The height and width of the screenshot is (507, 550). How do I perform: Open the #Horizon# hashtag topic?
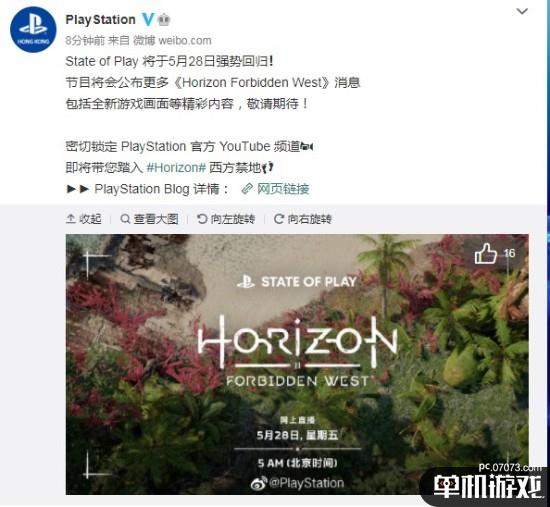(x=176, y=168)
